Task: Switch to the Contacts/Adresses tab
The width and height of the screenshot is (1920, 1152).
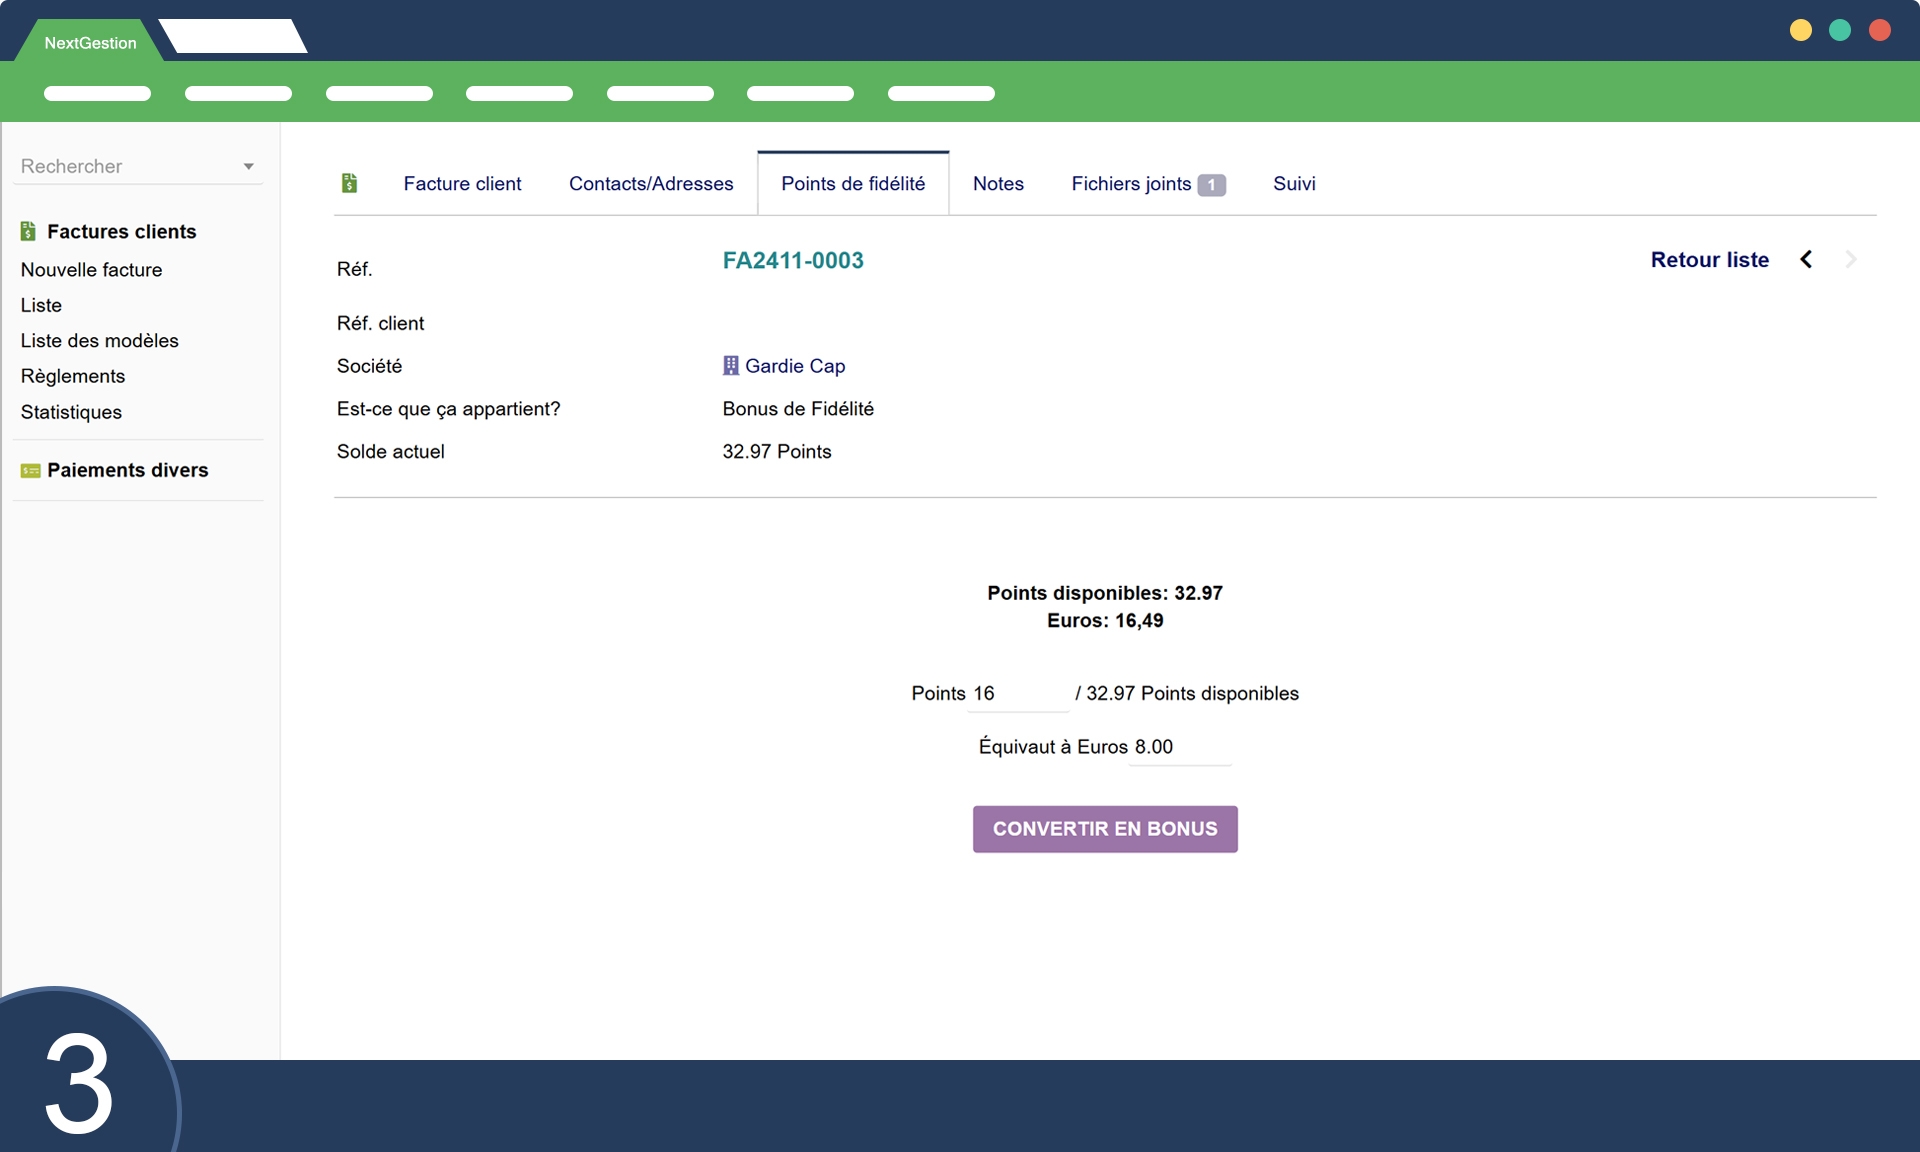Action: [x=651, y=184]
